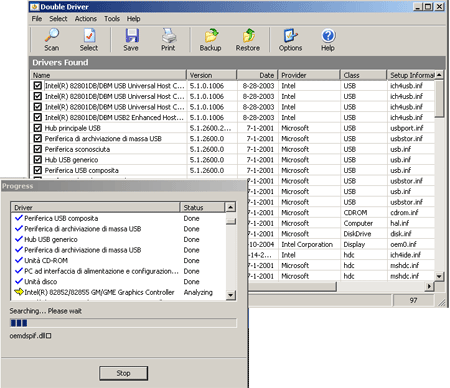Click the Restore folder icon
This screenshot has width=450, height=388.
[x=248, y=36]
